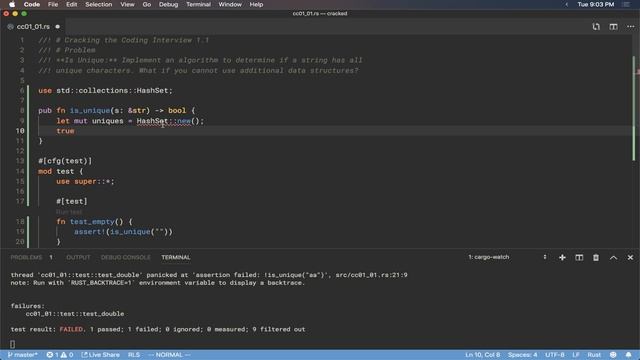Maximize panel with chevron up icon
640x360 pixels.
click(613, 258)
